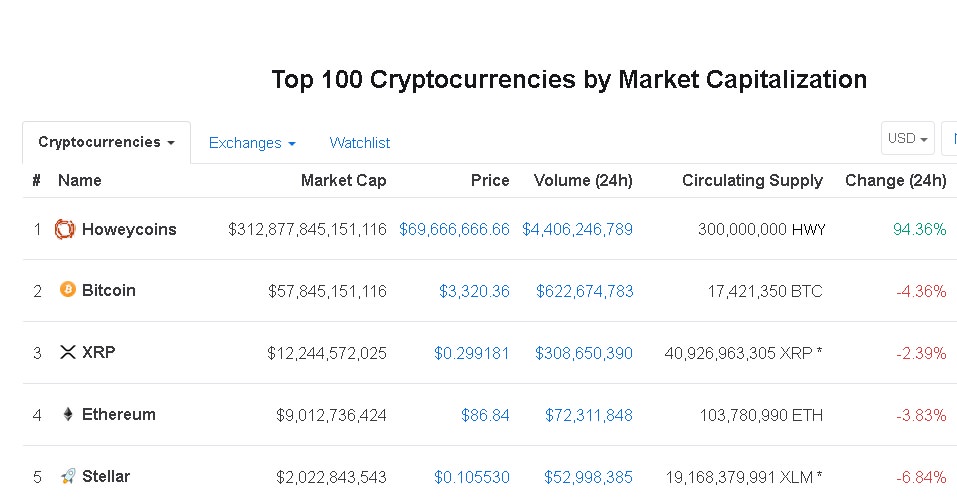Viewport: 957px width, 499px height.
Task: Open Ethereum volume $72,311,848 link
Action: 588,415
